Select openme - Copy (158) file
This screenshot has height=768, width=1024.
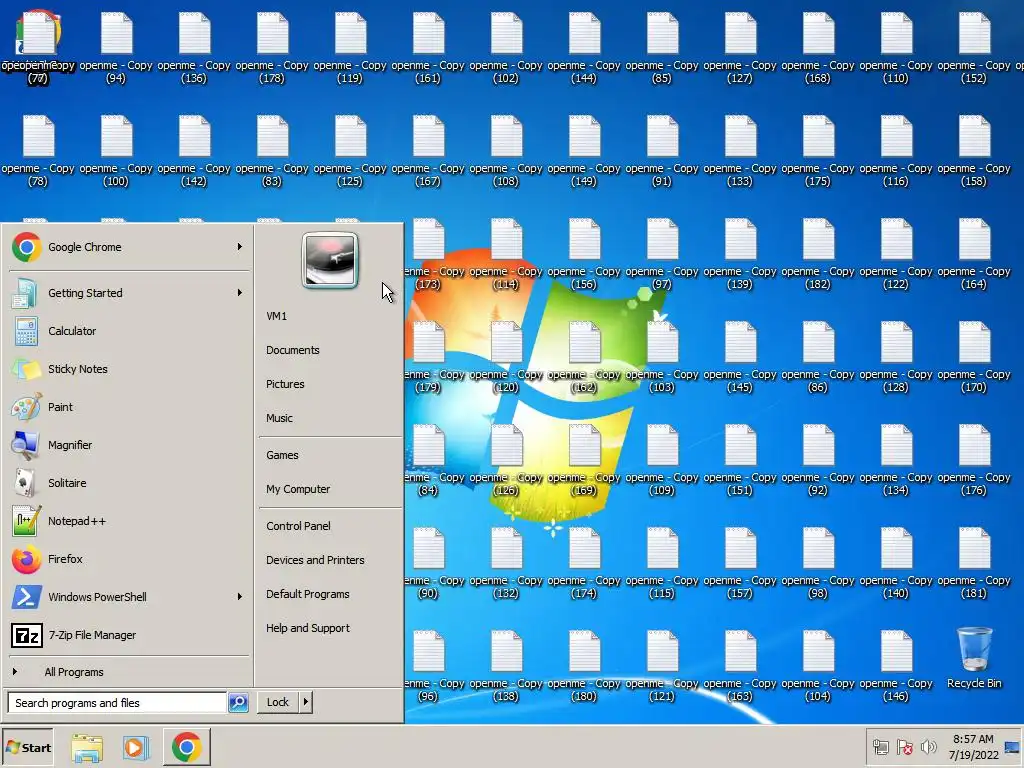coord(974,152)
